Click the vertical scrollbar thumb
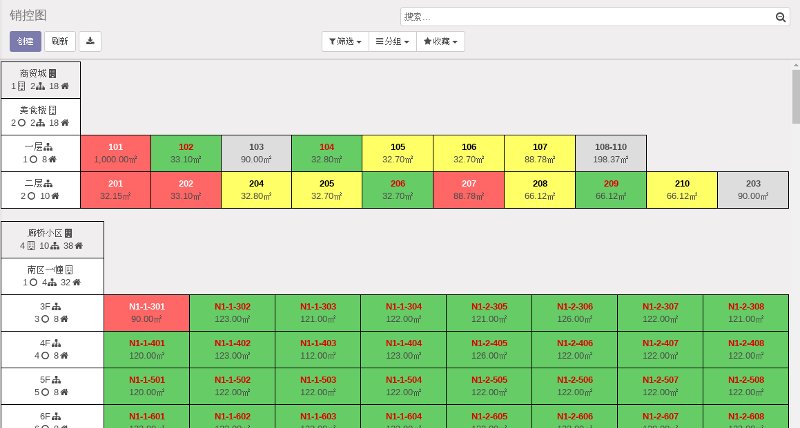Image resolution: width=800 pixels, height=428 pixels. pos(795,95)
